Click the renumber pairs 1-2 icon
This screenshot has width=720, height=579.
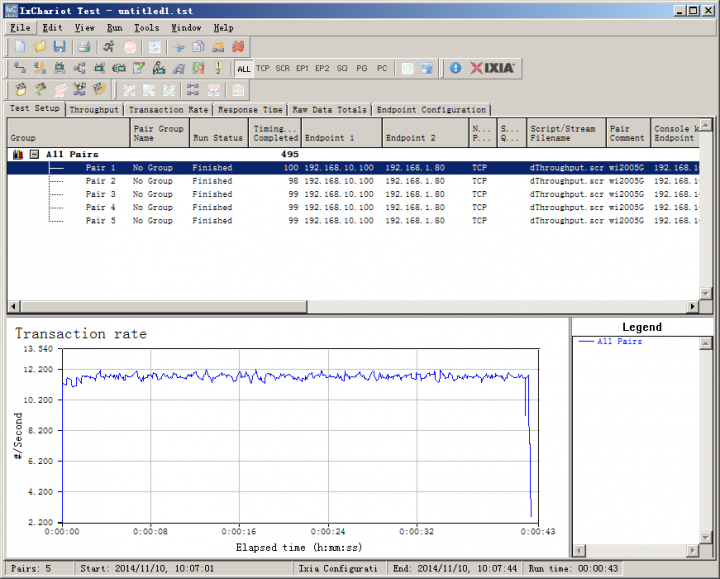218,68
